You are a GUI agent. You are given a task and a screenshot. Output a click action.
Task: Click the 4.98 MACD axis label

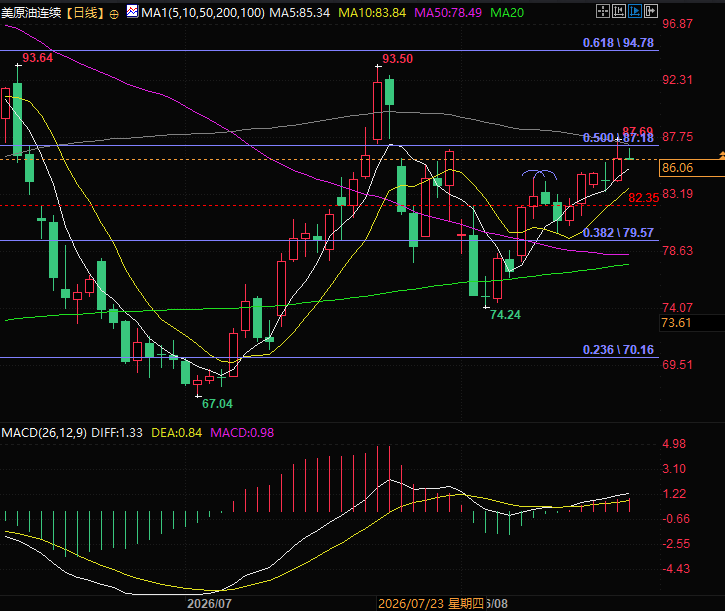(x=674, y=444)
